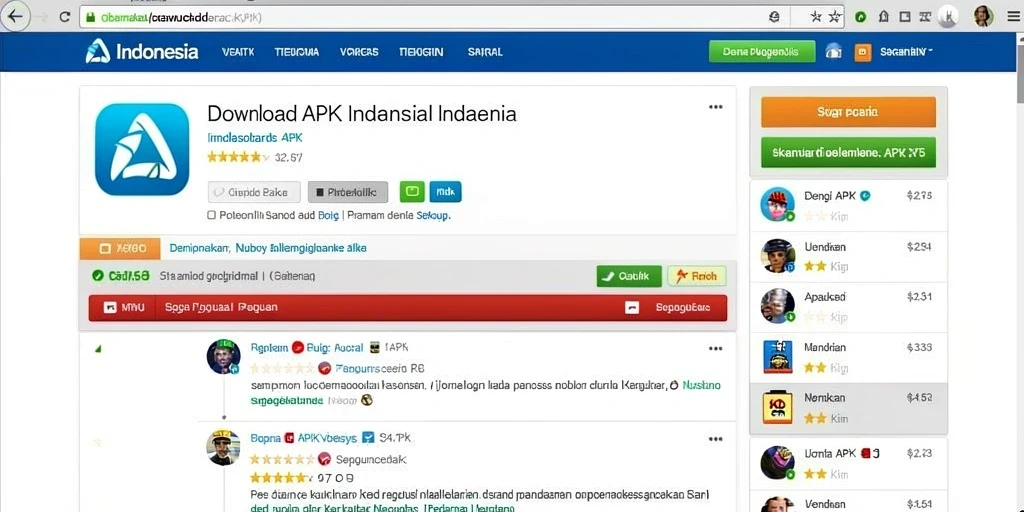Click the green Skamartiioalemlene APK button
The width and height of the screenshot is (1024, 512).
tap(848, 153)
